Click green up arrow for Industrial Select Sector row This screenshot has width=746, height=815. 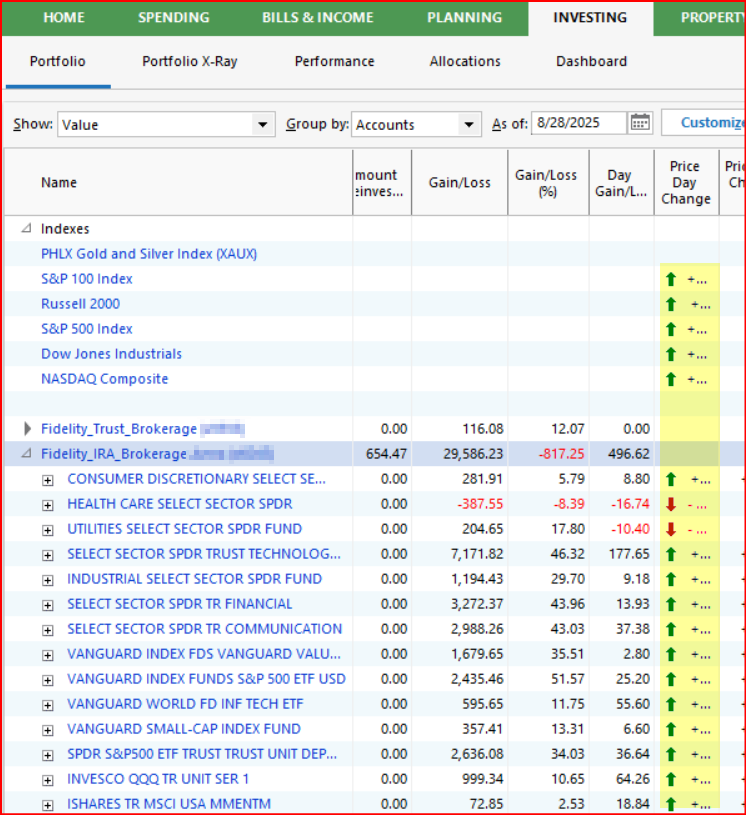(671, 579)
